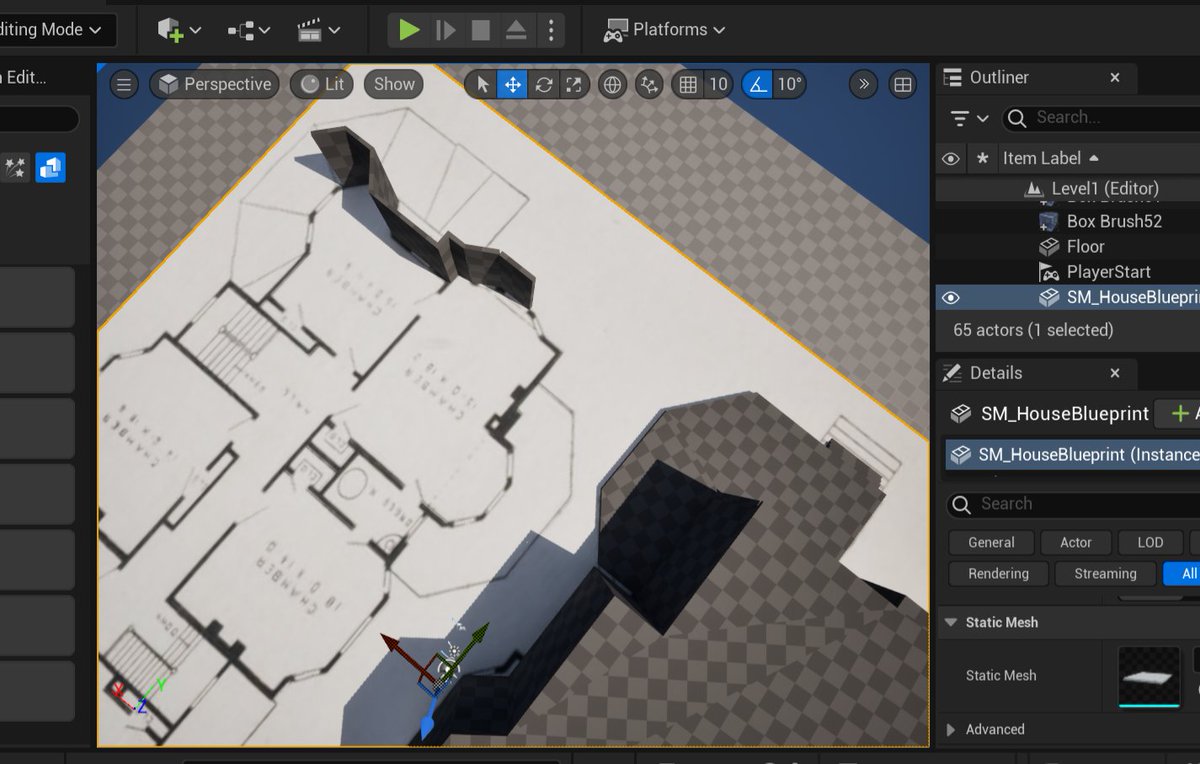Focus the Outliner search field
The height and width of the screenshot is (764, 1200).
tap(1102, 118)
